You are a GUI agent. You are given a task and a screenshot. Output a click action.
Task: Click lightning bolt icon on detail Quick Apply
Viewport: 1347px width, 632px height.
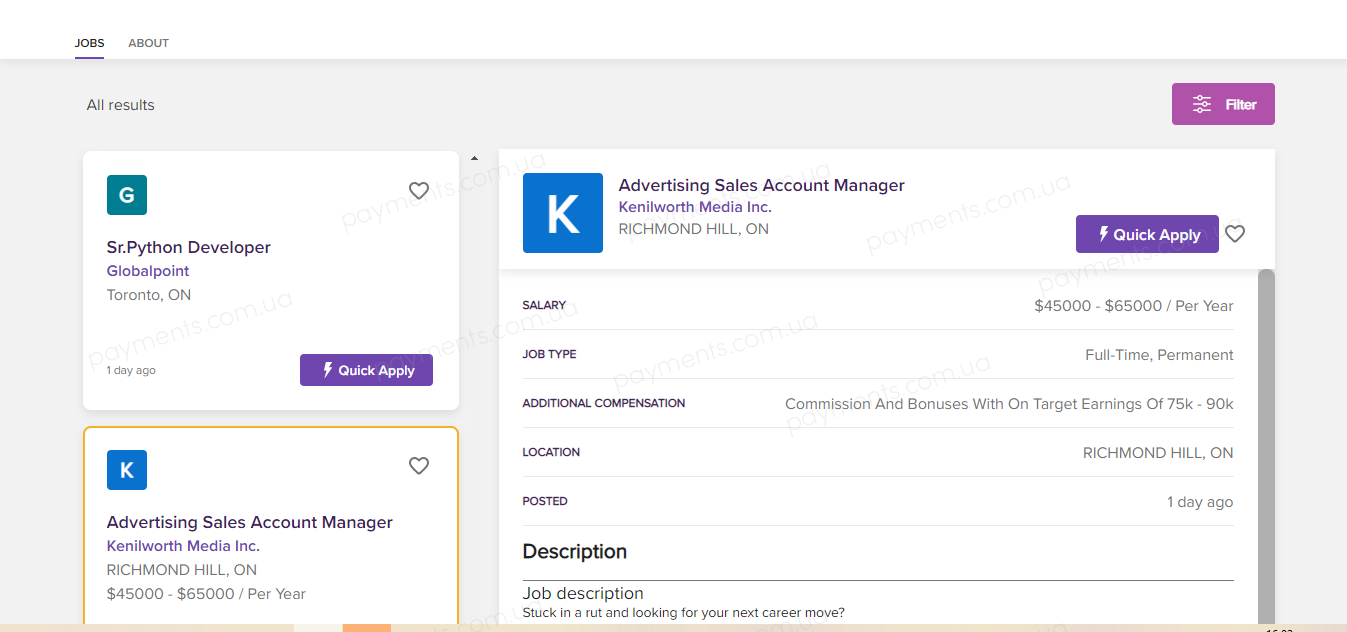click(1104, 234)
